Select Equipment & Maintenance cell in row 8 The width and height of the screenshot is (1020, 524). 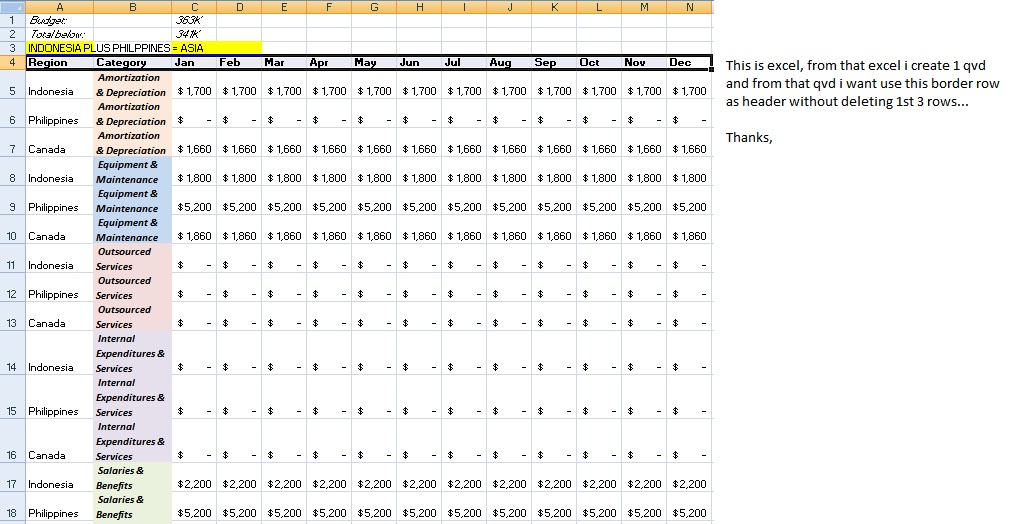click(133, 172)
